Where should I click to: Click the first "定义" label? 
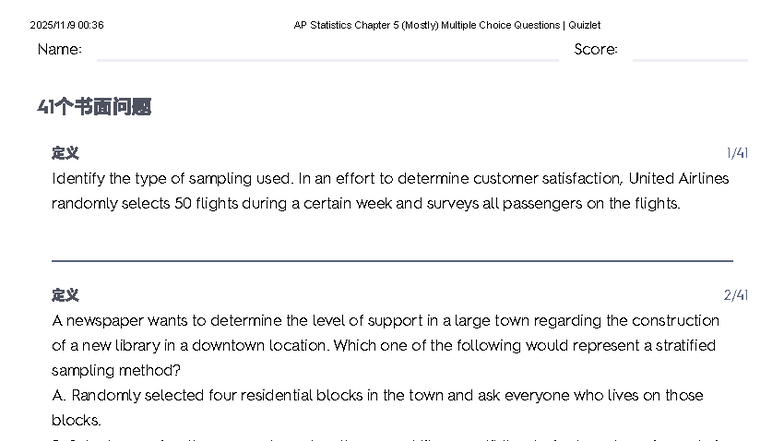(x=65, y=153)
